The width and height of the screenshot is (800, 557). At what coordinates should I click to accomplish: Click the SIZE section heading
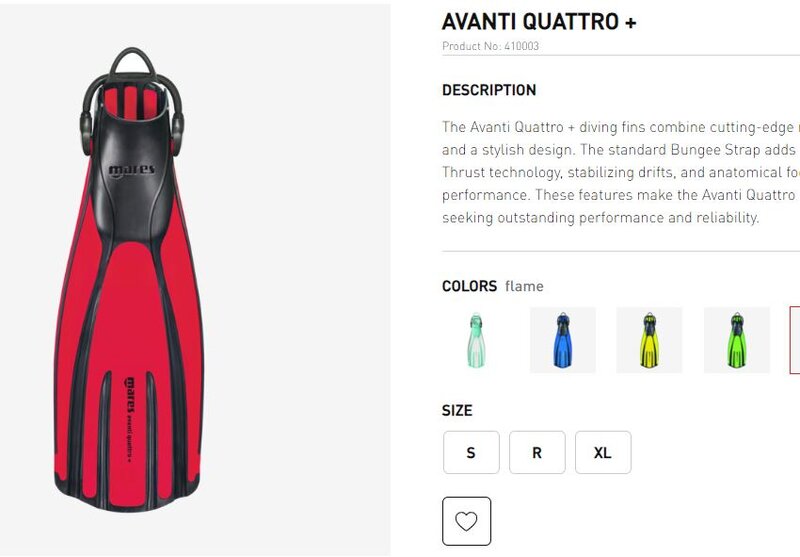[457, 411]
